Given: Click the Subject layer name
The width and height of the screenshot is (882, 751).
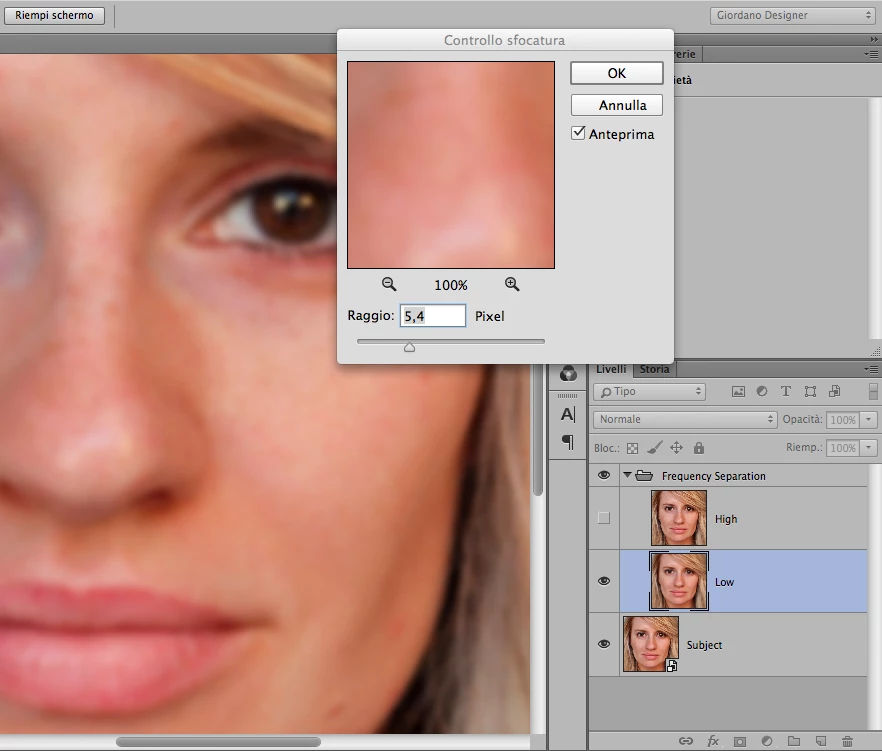Looking at the screenshot, I should pyautogui.click(x=704, y=645).
